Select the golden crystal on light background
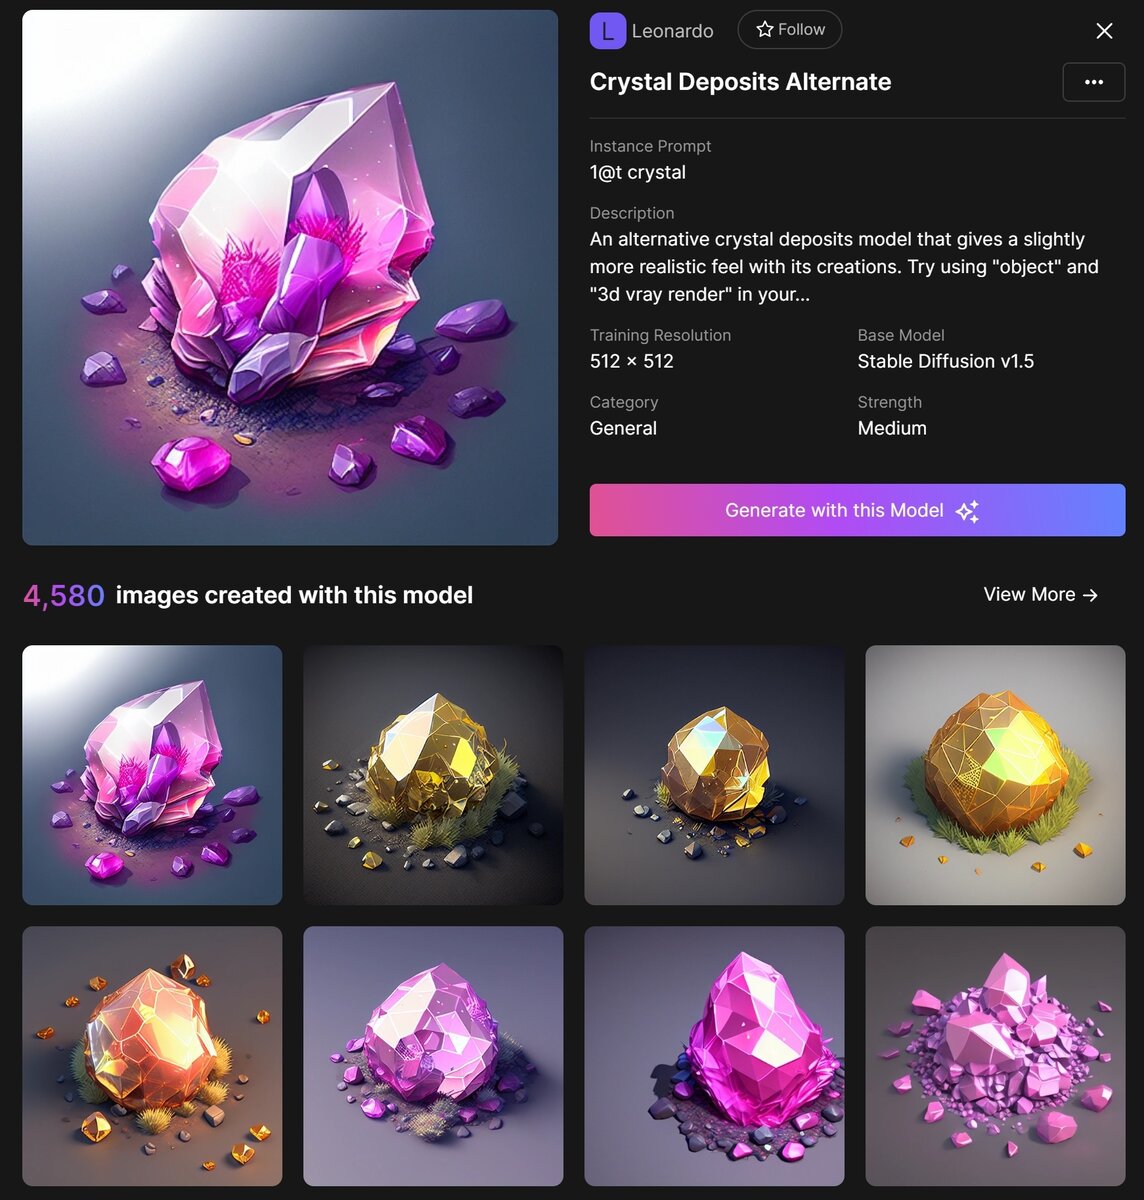The height and width of the screenshot is (1200, 1144). 995,775
